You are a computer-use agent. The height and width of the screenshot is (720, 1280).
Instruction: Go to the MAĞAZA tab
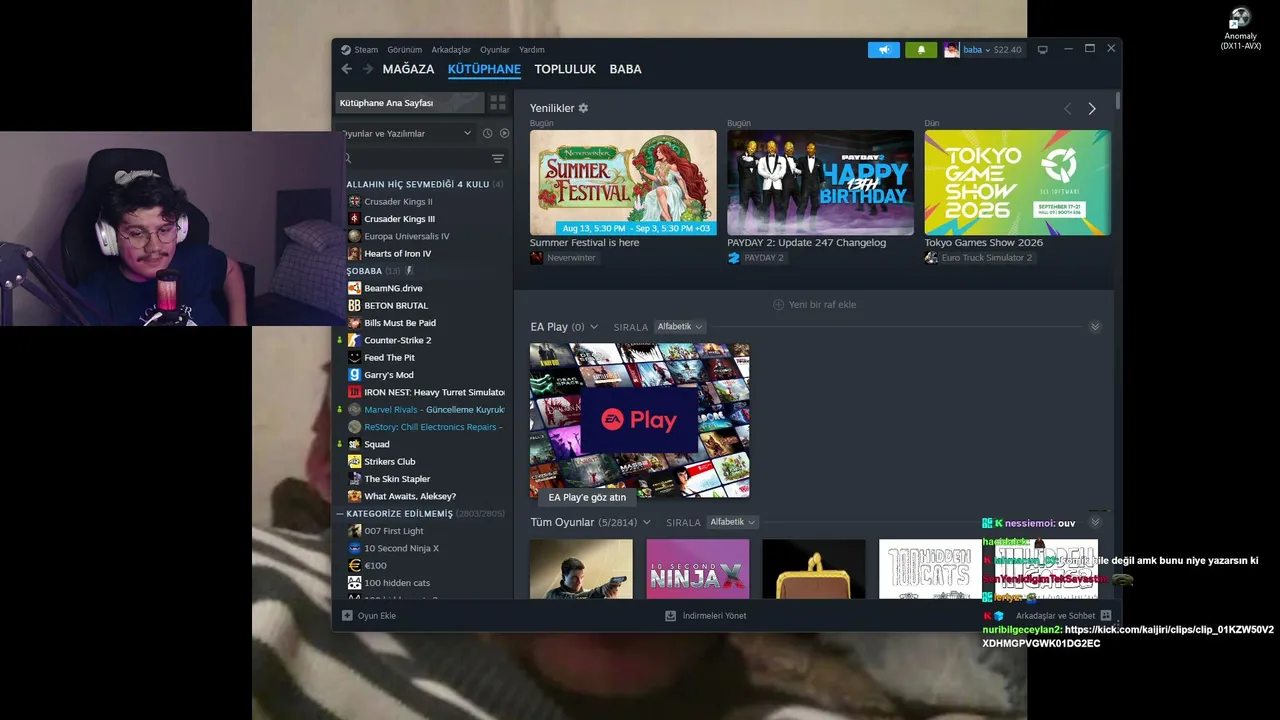(408, 69)
